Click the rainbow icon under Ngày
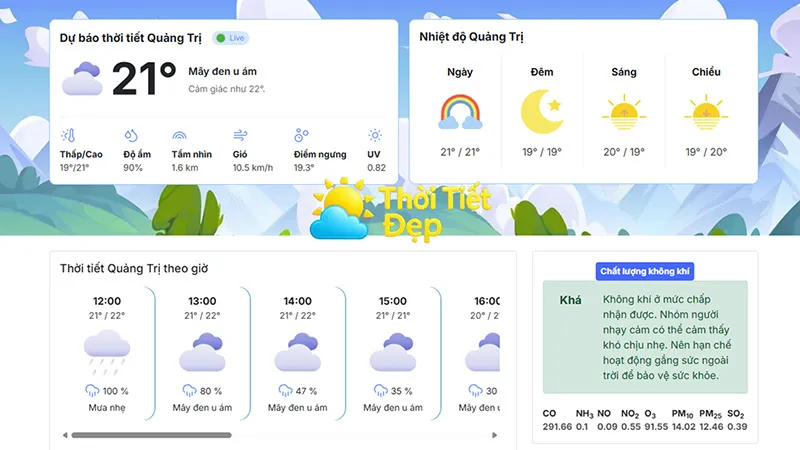Screen dimensions: 800x450 coord(460,112)
